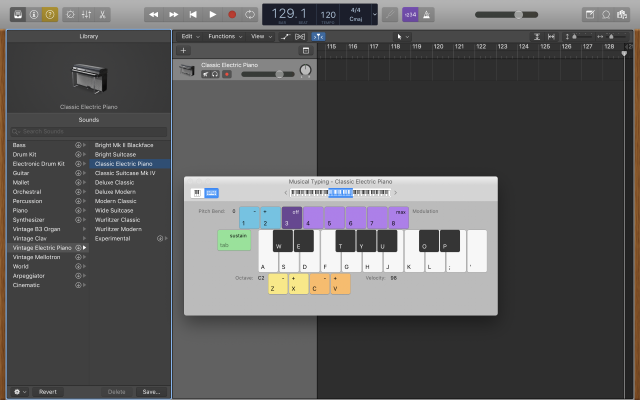Viewport: 640px width, 400px height.
Task: Go to beginning of project
Action: pyautogui.click(x=193, y=15)
